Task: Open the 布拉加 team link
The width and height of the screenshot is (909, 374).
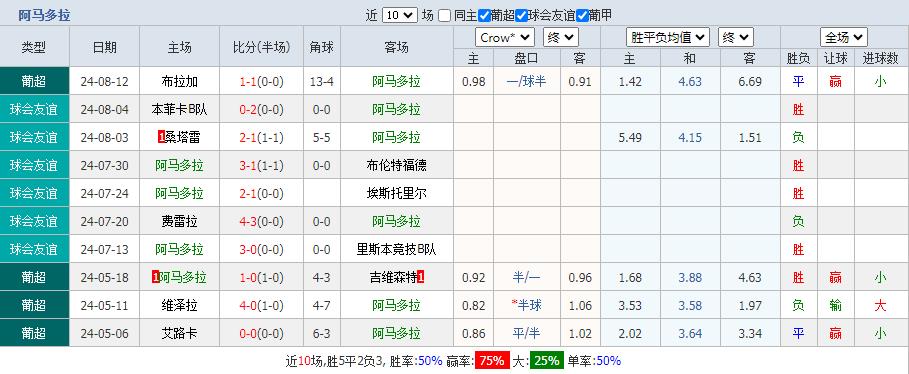Action: pyautogui.click(x=180, y=82)
